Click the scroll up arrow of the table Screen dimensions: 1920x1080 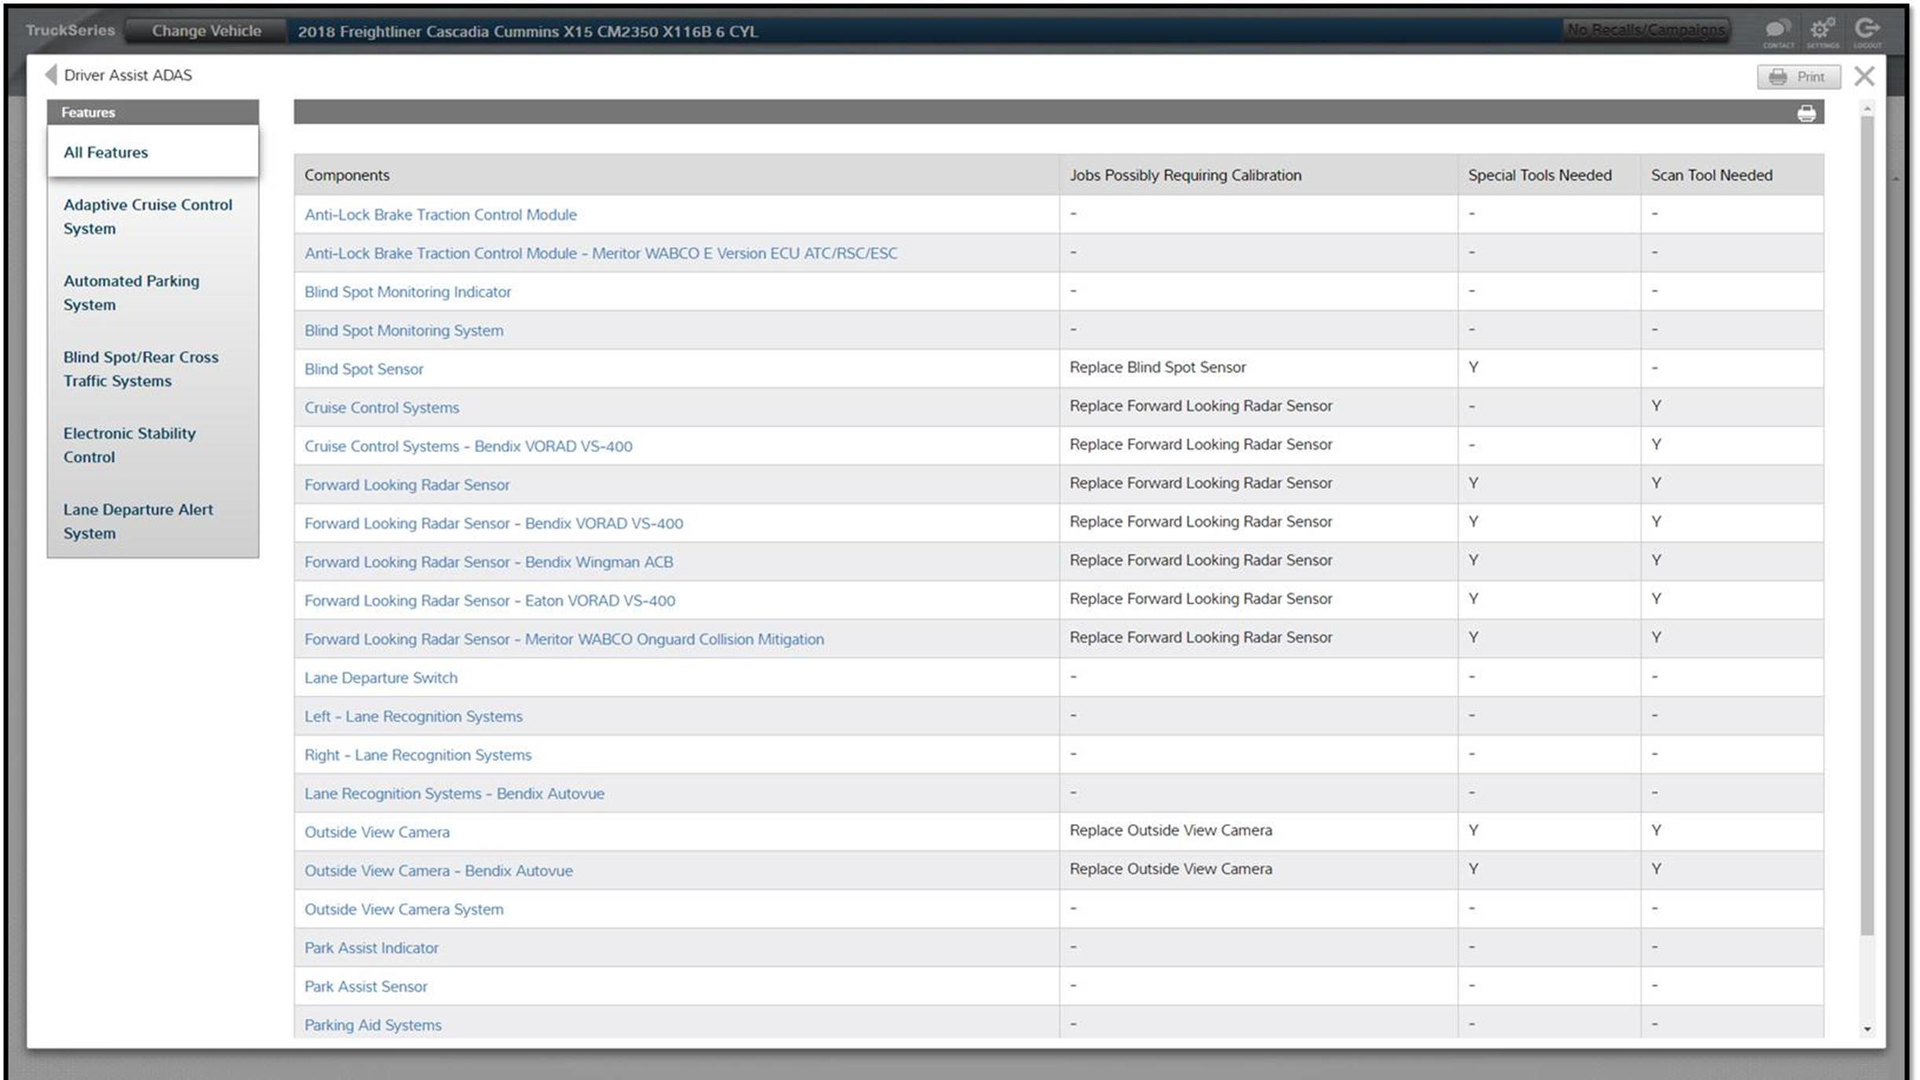(x=1867, y=108)
